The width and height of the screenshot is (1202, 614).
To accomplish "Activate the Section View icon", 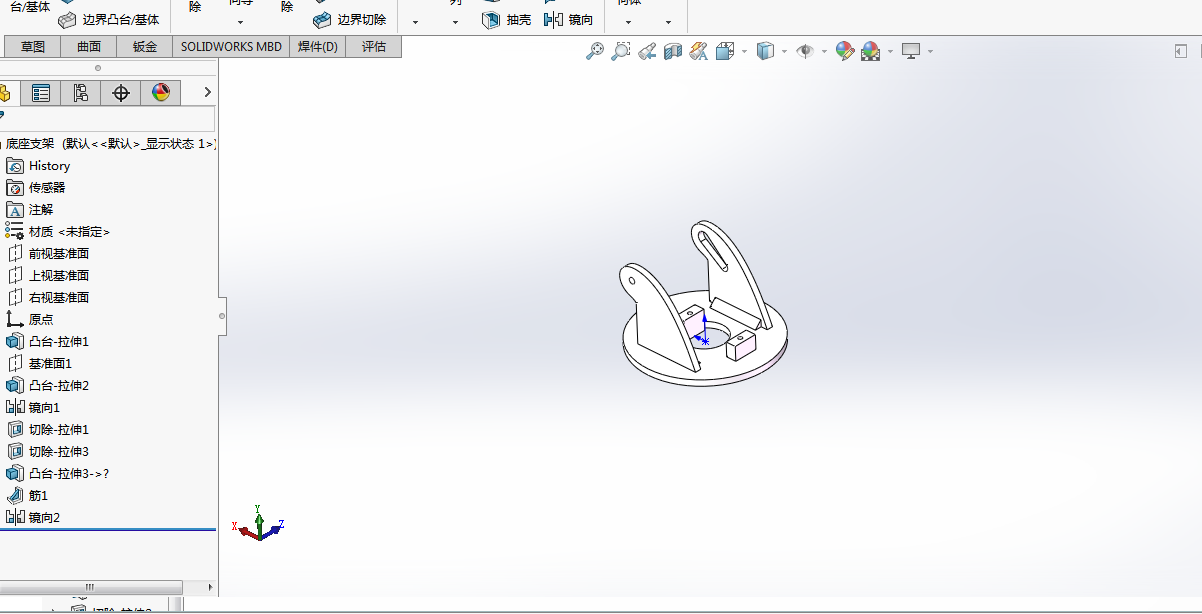I will [x=673, y=51].
